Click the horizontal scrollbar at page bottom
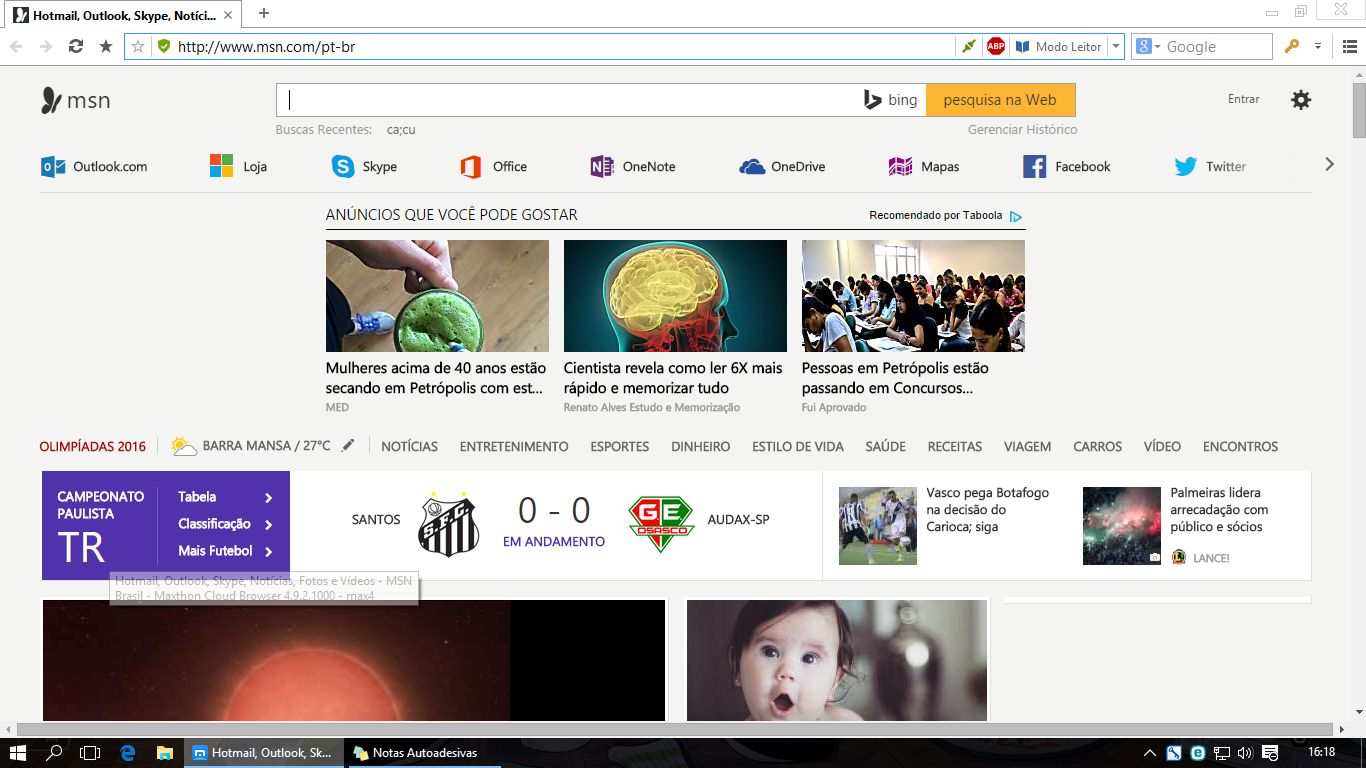1366x768 pixels. (x=676, y=730)
